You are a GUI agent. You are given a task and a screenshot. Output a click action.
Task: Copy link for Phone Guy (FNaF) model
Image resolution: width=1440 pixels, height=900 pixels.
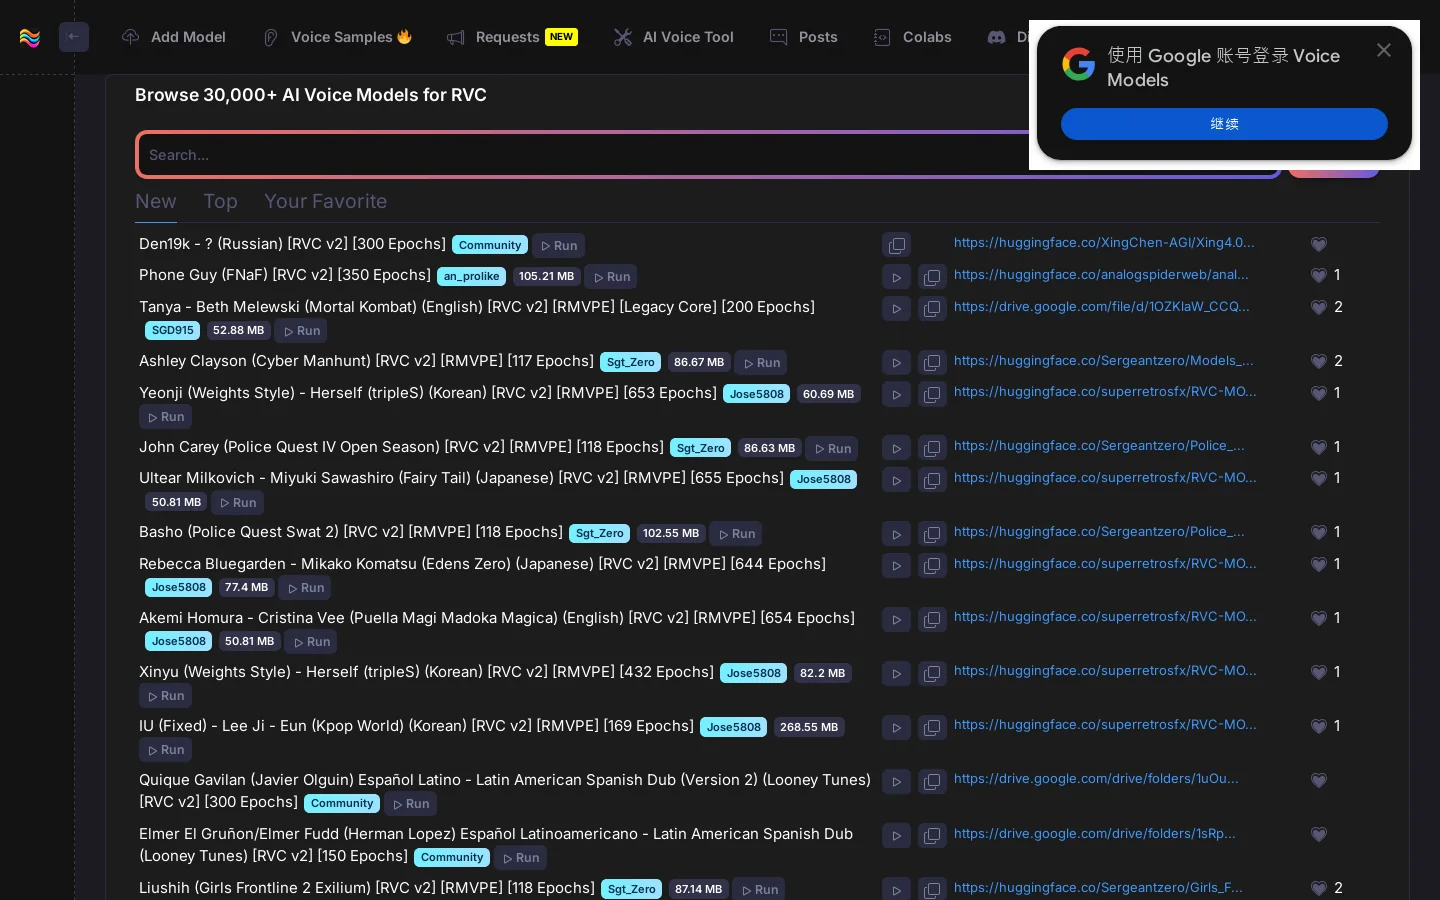(x=932, y=277)
